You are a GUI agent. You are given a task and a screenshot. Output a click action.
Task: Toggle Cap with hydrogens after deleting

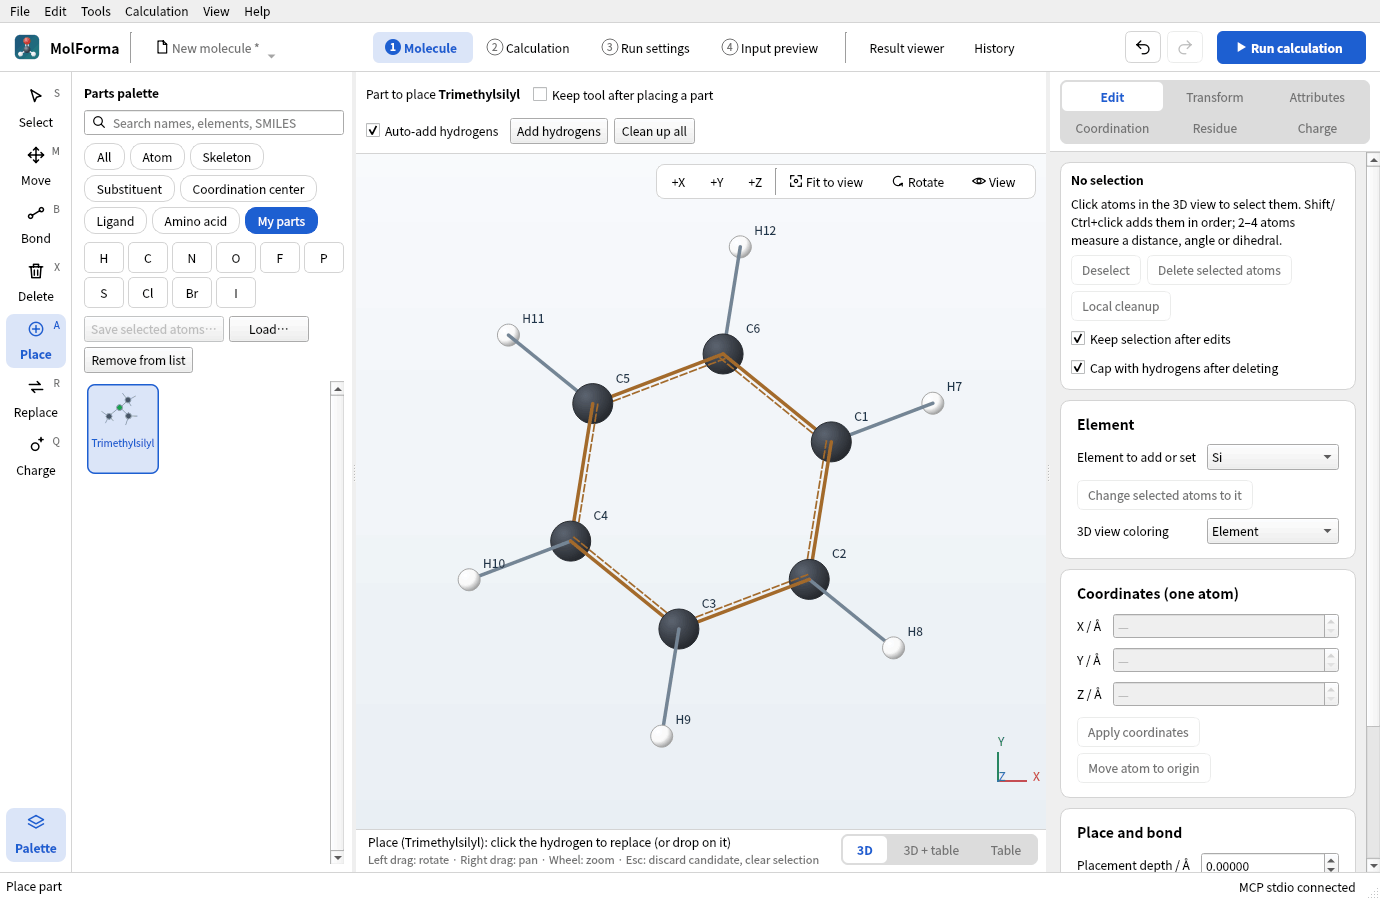pos(1078,367)
